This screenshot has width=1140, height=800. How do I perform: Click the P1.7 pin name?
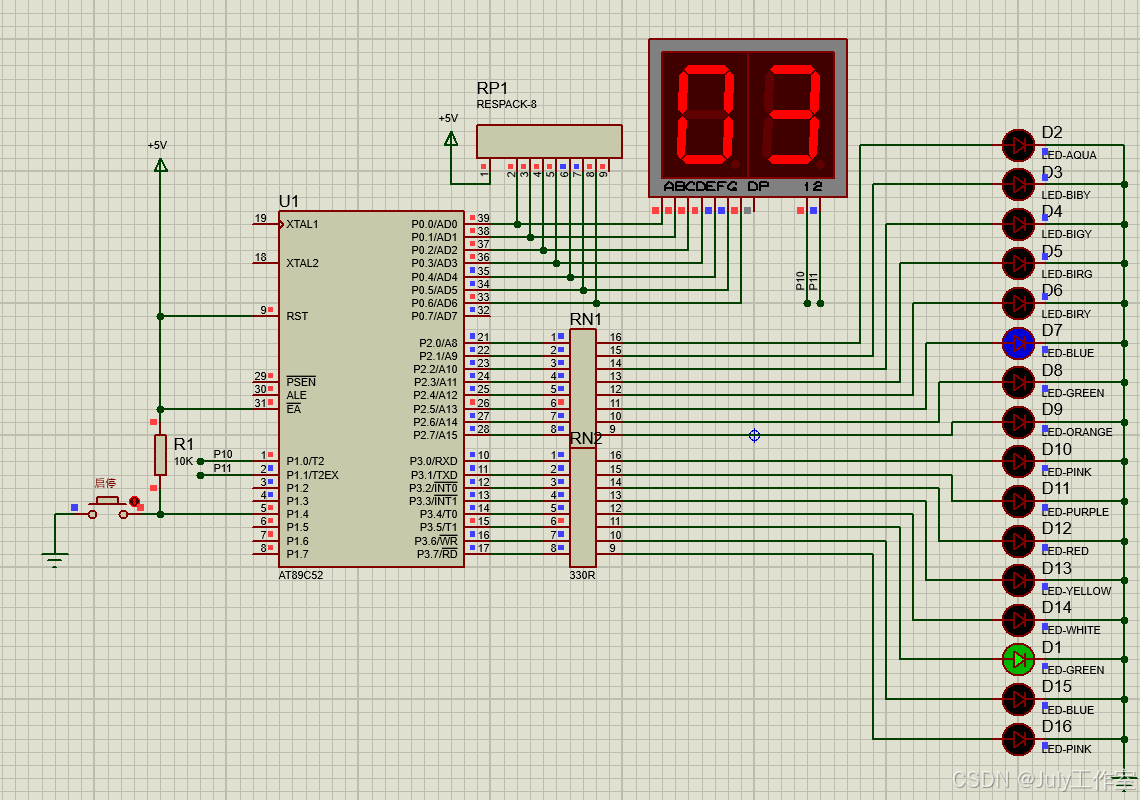(297, 554)
